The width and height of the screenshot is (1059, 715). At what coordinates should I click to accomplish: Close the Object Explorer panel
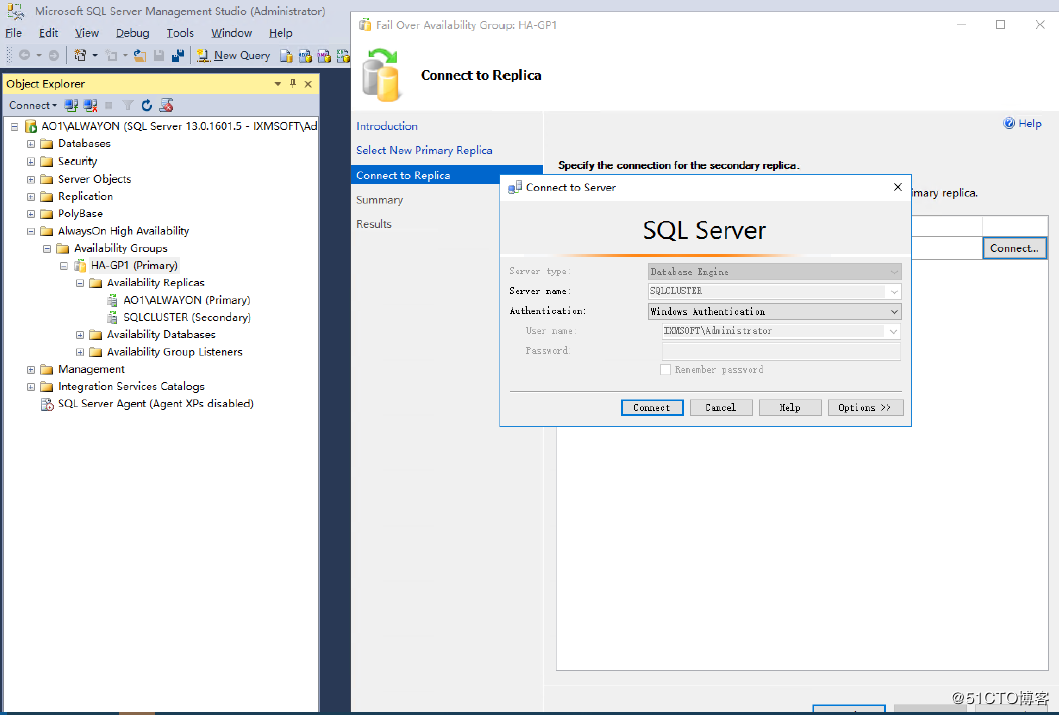tap(308, 84)
